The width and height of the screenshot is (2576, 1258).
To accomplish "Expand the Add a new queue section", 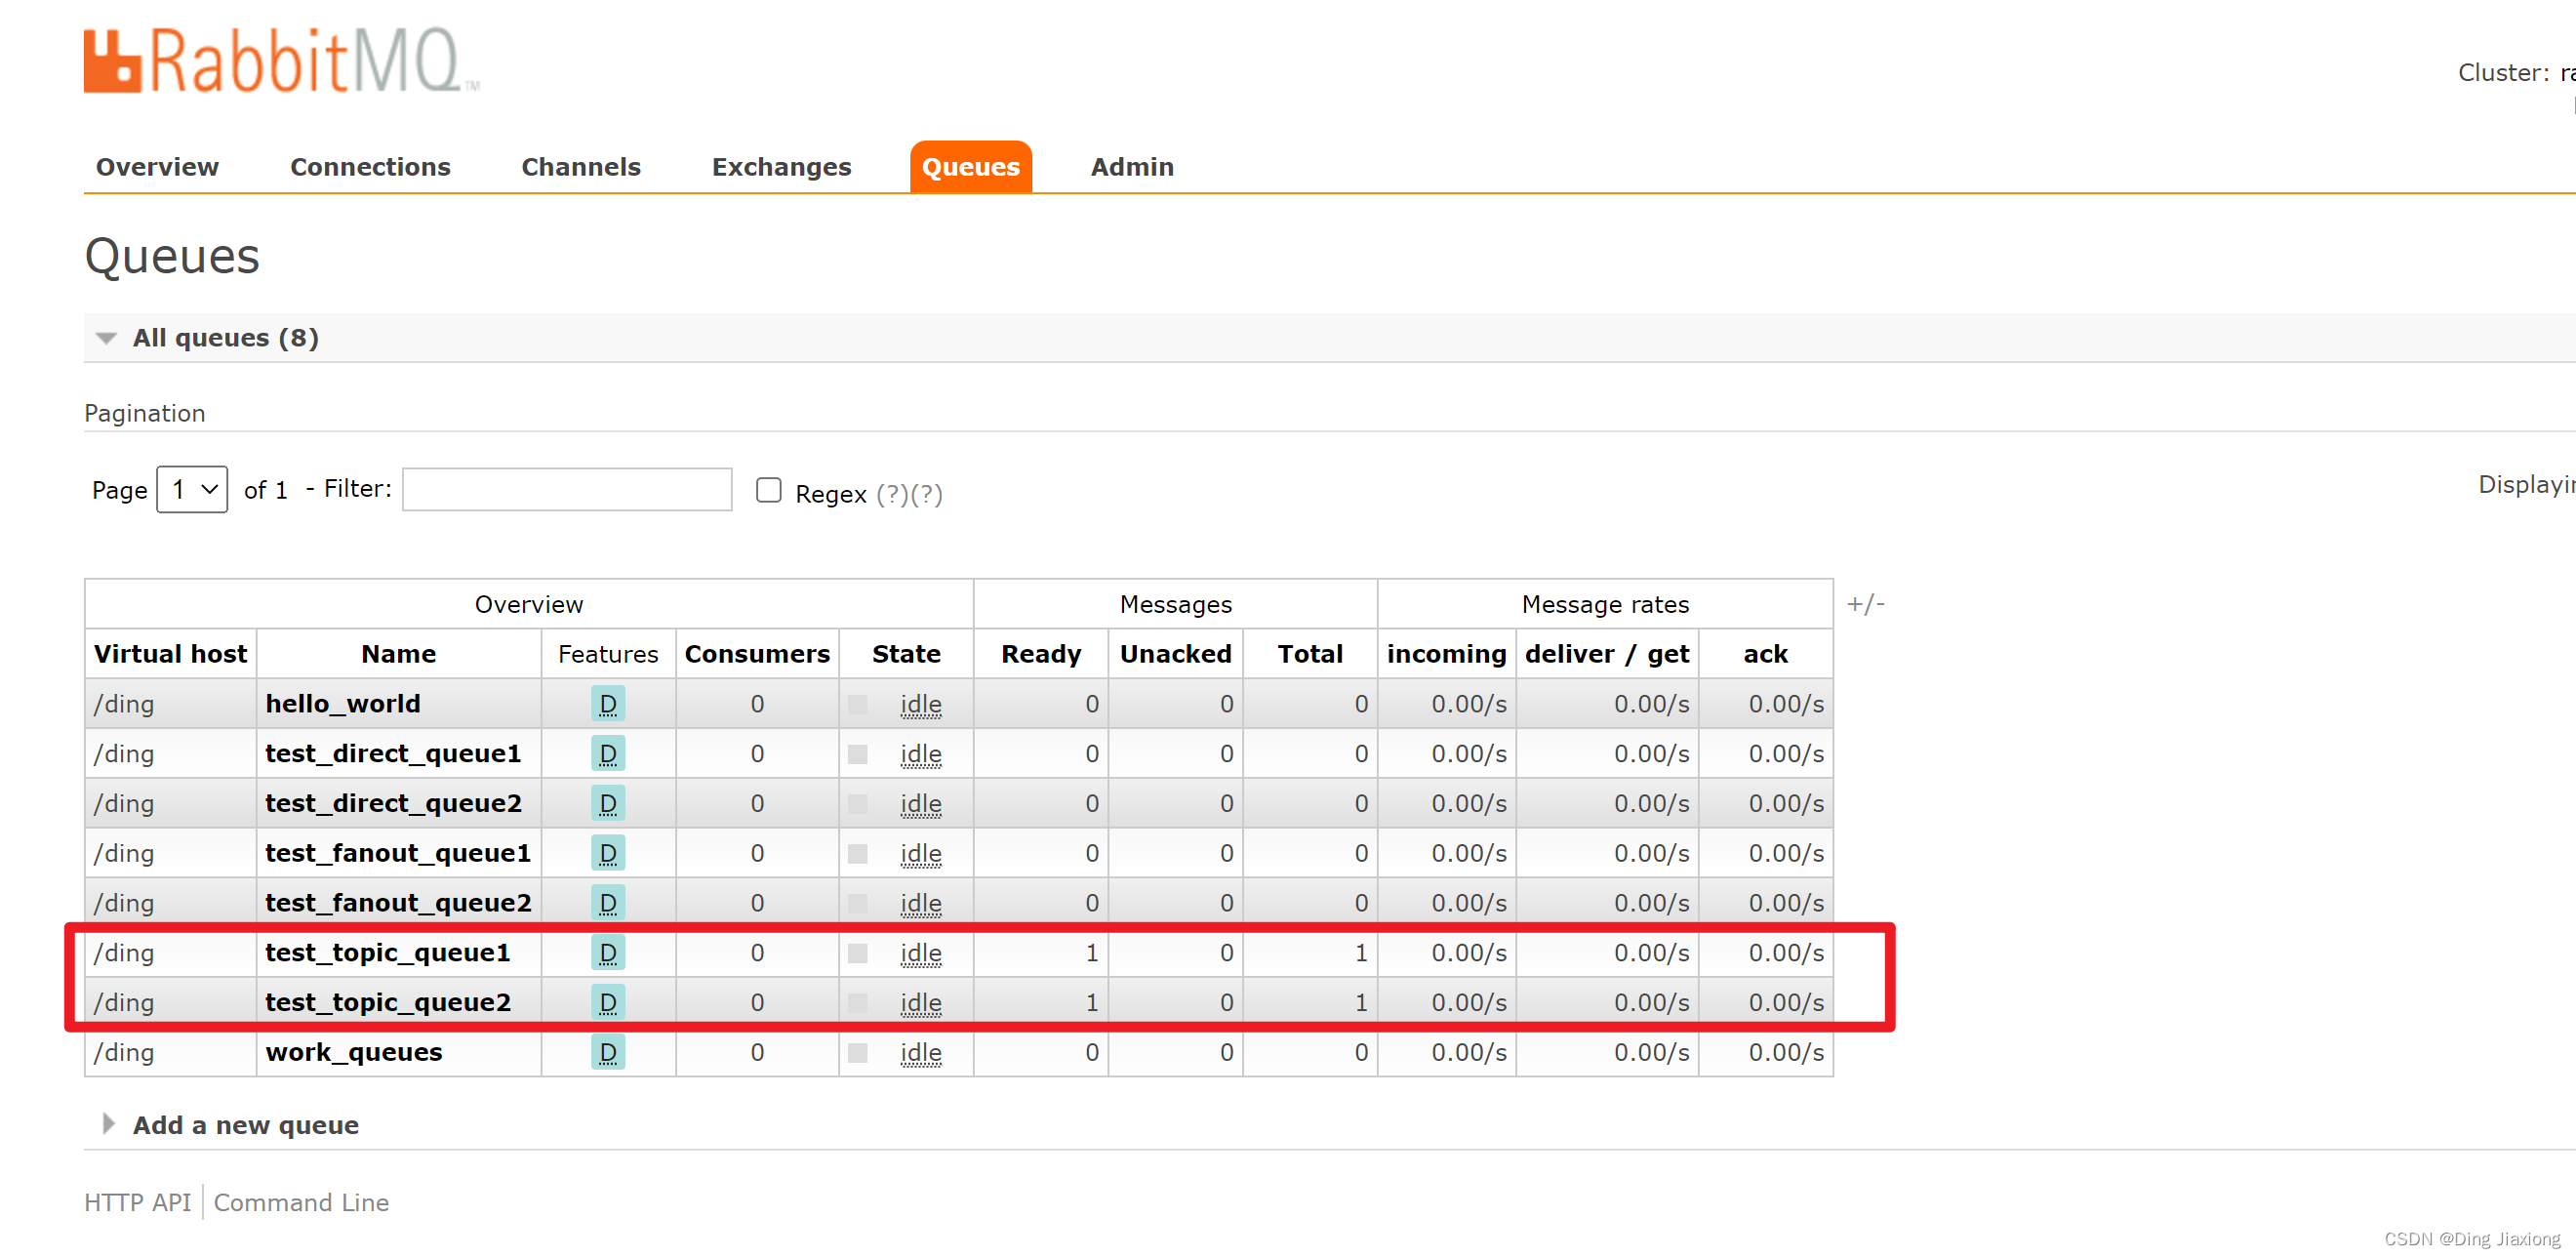I will tap(231, 1126).
